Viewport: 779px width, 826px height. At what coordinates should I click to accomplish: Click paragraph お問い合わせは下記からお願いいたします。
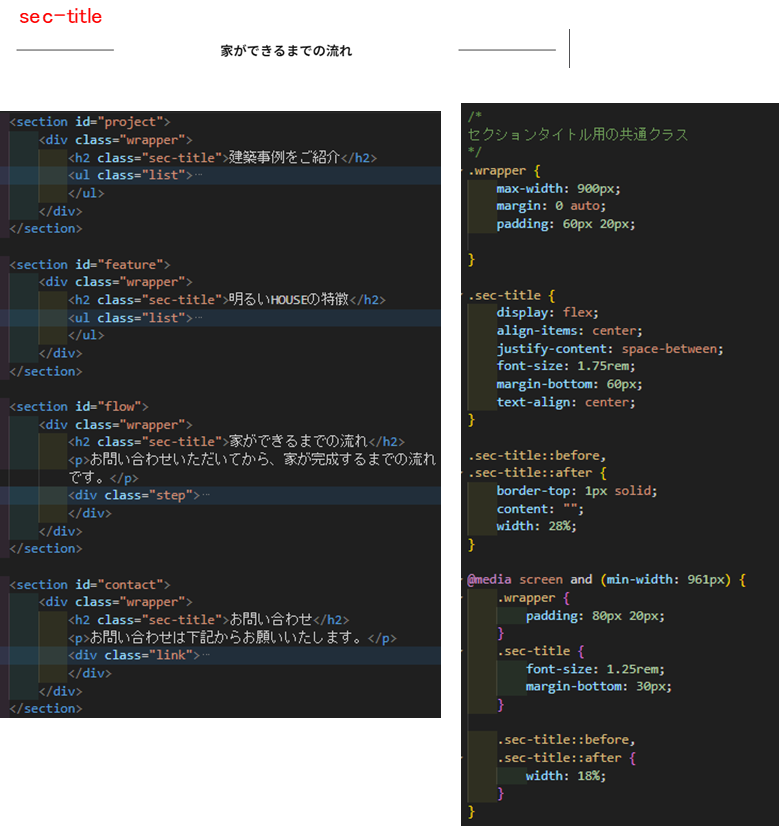point(232,638)
